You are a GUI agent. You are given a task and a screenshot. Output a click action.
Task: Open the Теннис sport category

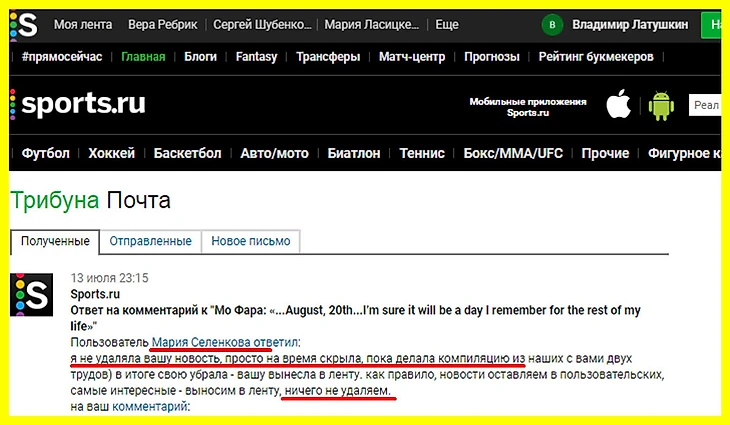(x=422, y=153)
